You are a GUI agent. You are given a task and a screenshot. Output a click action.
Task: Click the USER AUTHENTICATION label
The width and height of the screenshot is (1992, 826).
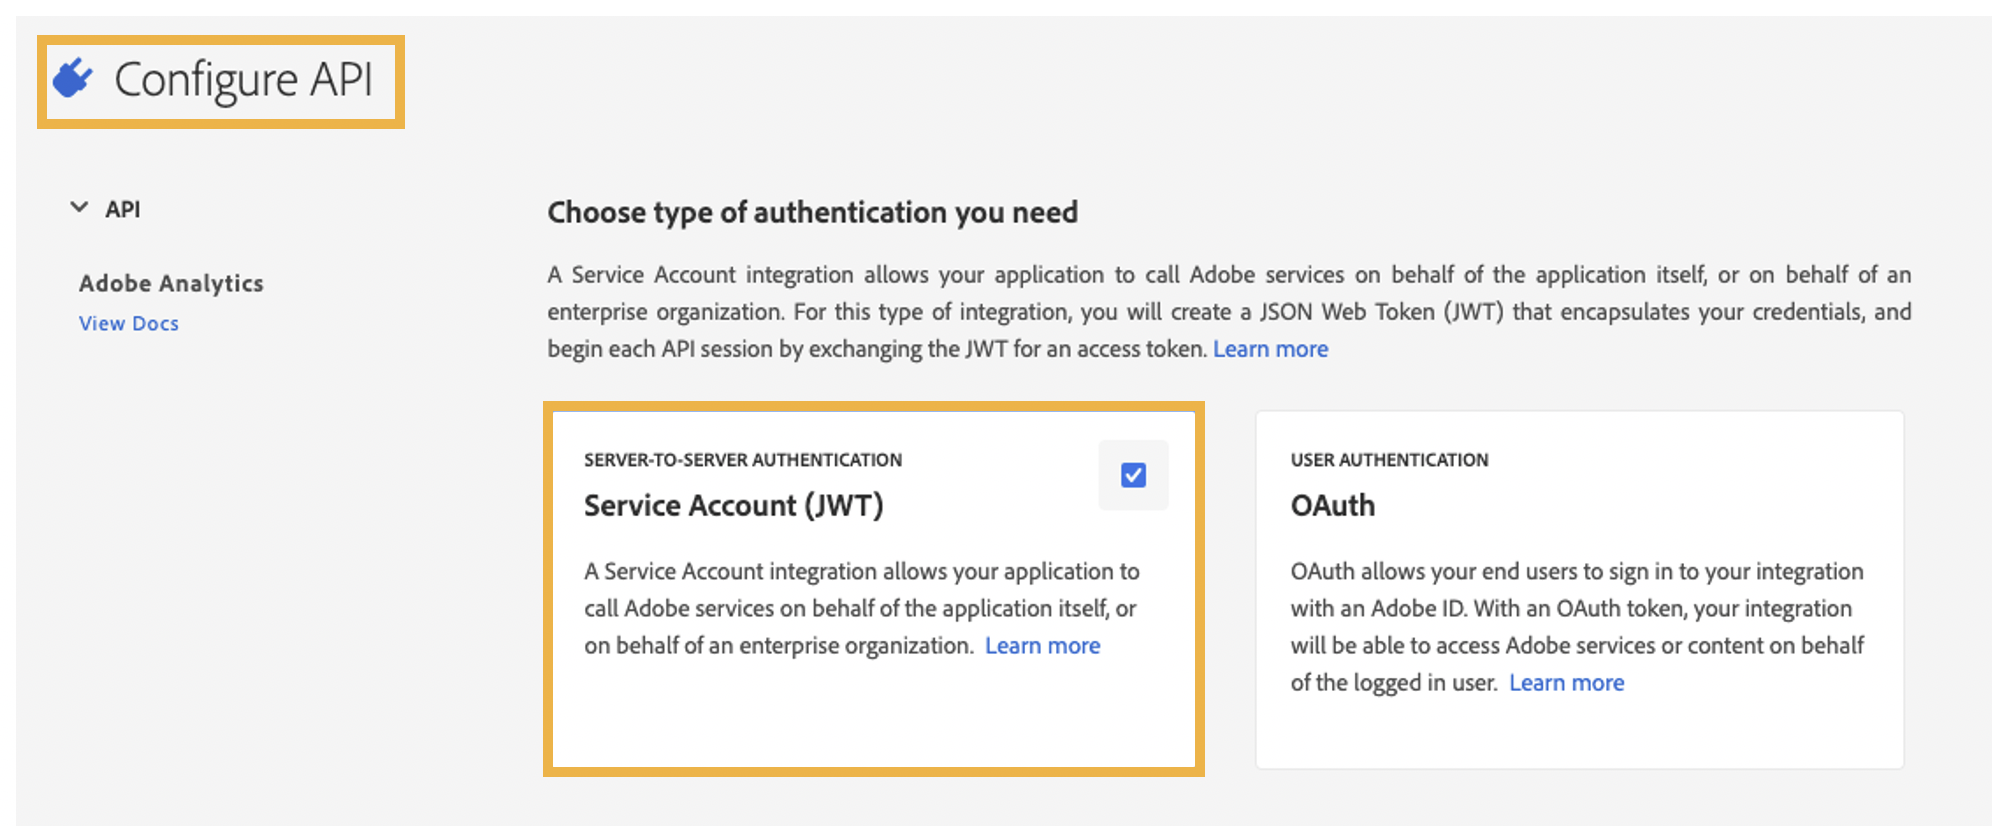1389,460
